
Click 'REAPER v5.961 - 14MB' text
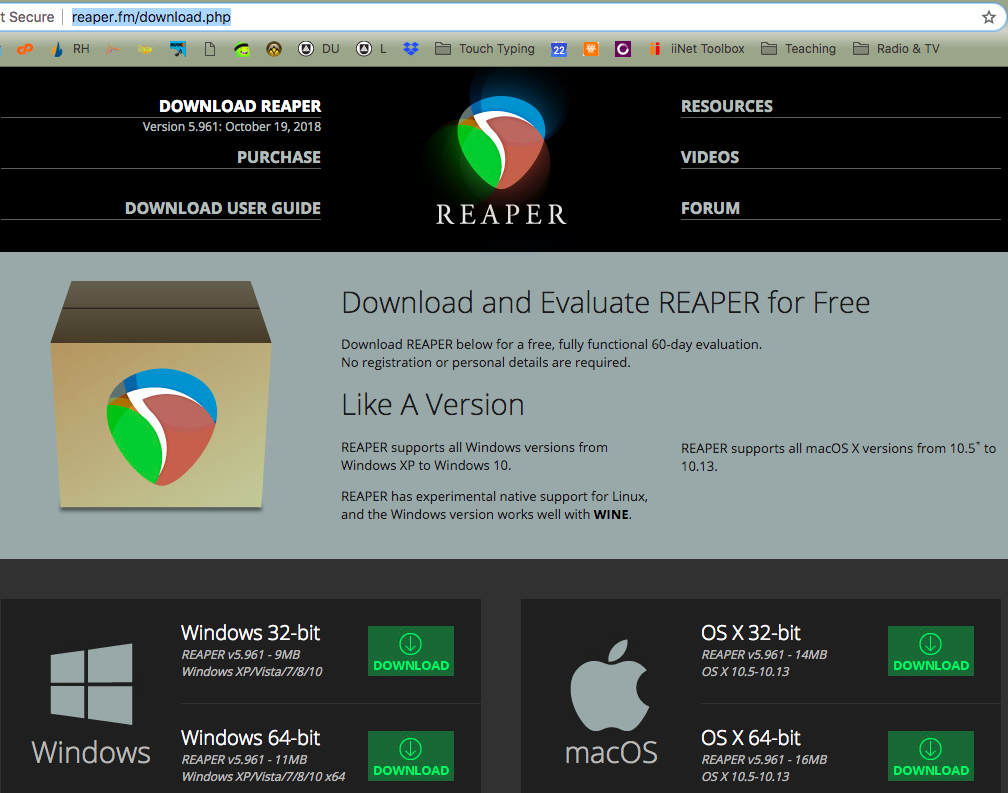pos(764,655)
